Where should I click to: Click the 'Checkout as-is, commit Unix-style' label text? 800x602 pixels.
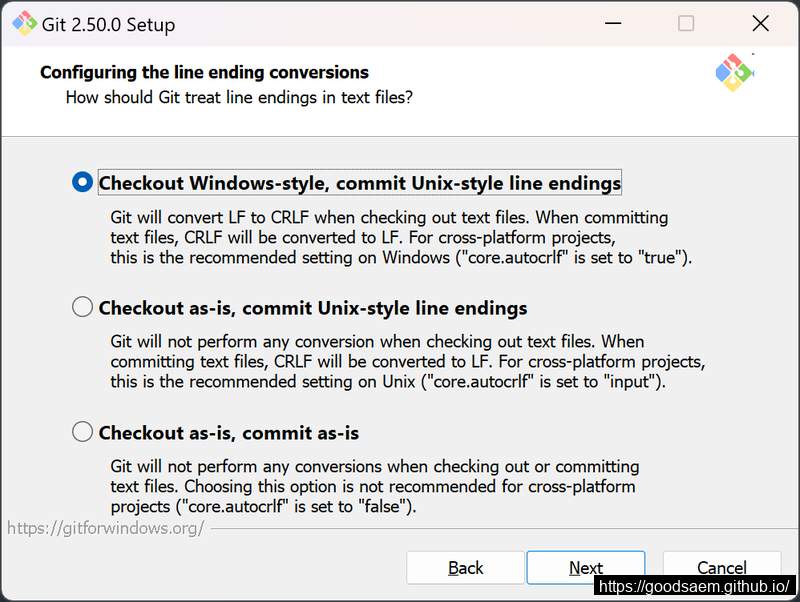[313, 308]
